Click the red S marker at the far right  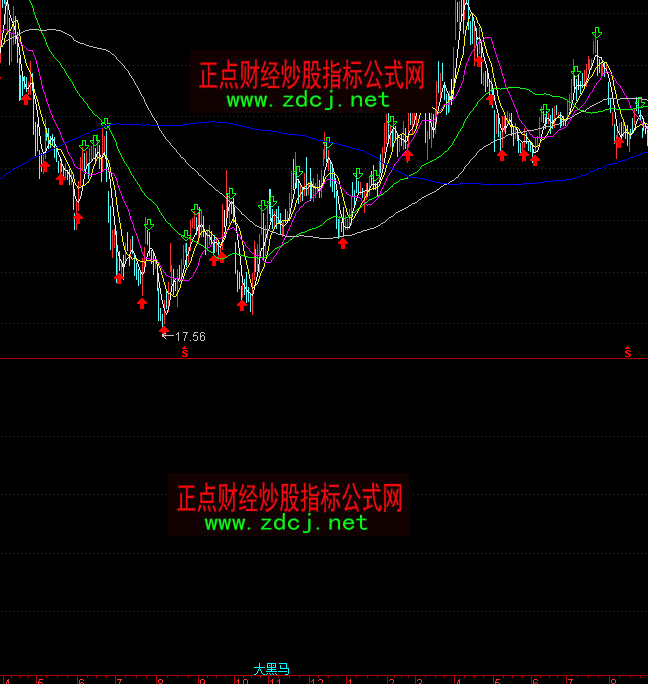click(x=628, y=352)
